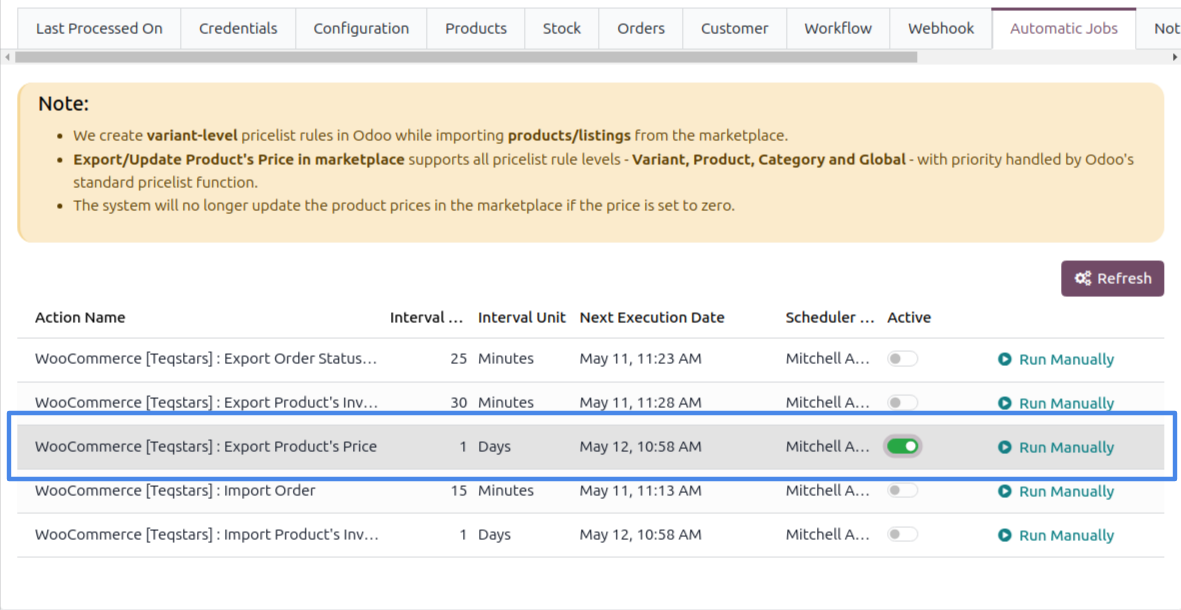The image size is (1181, 610).
Task: Click Days unit in Export Product's Price row
Action: (494, 447)
